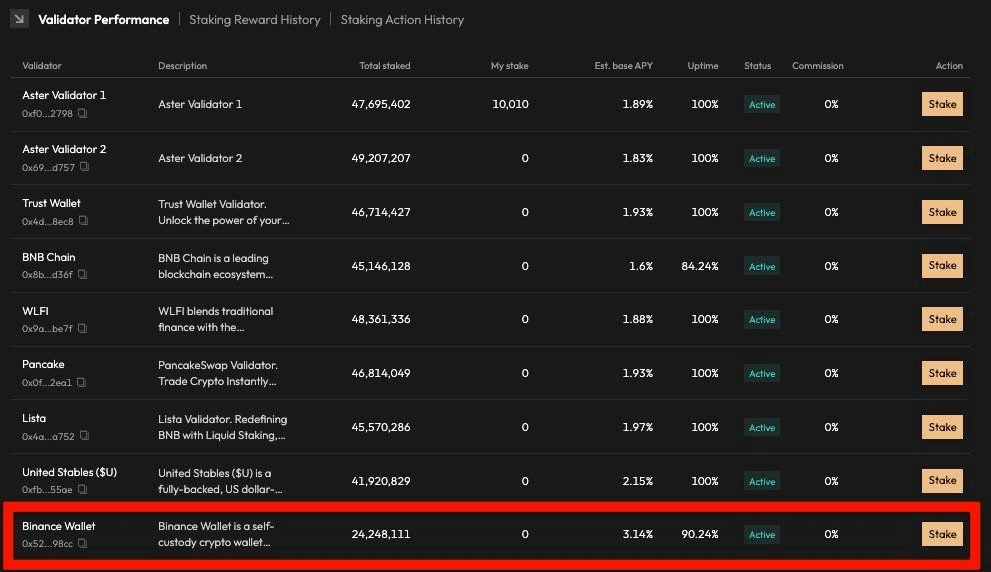Select the Validator Performance tab
The image size is (991, 572).
pos(104,20)
